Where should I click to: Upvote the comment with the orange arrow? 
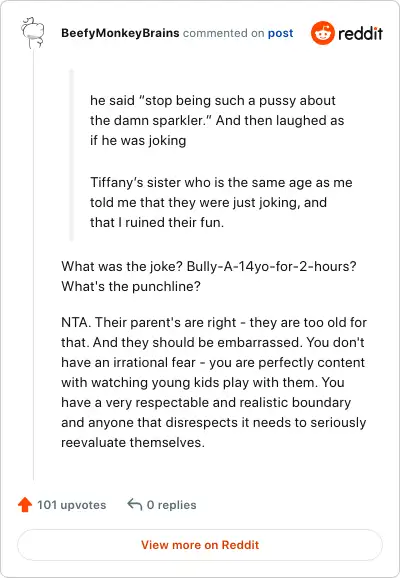[x=25, y=505]
